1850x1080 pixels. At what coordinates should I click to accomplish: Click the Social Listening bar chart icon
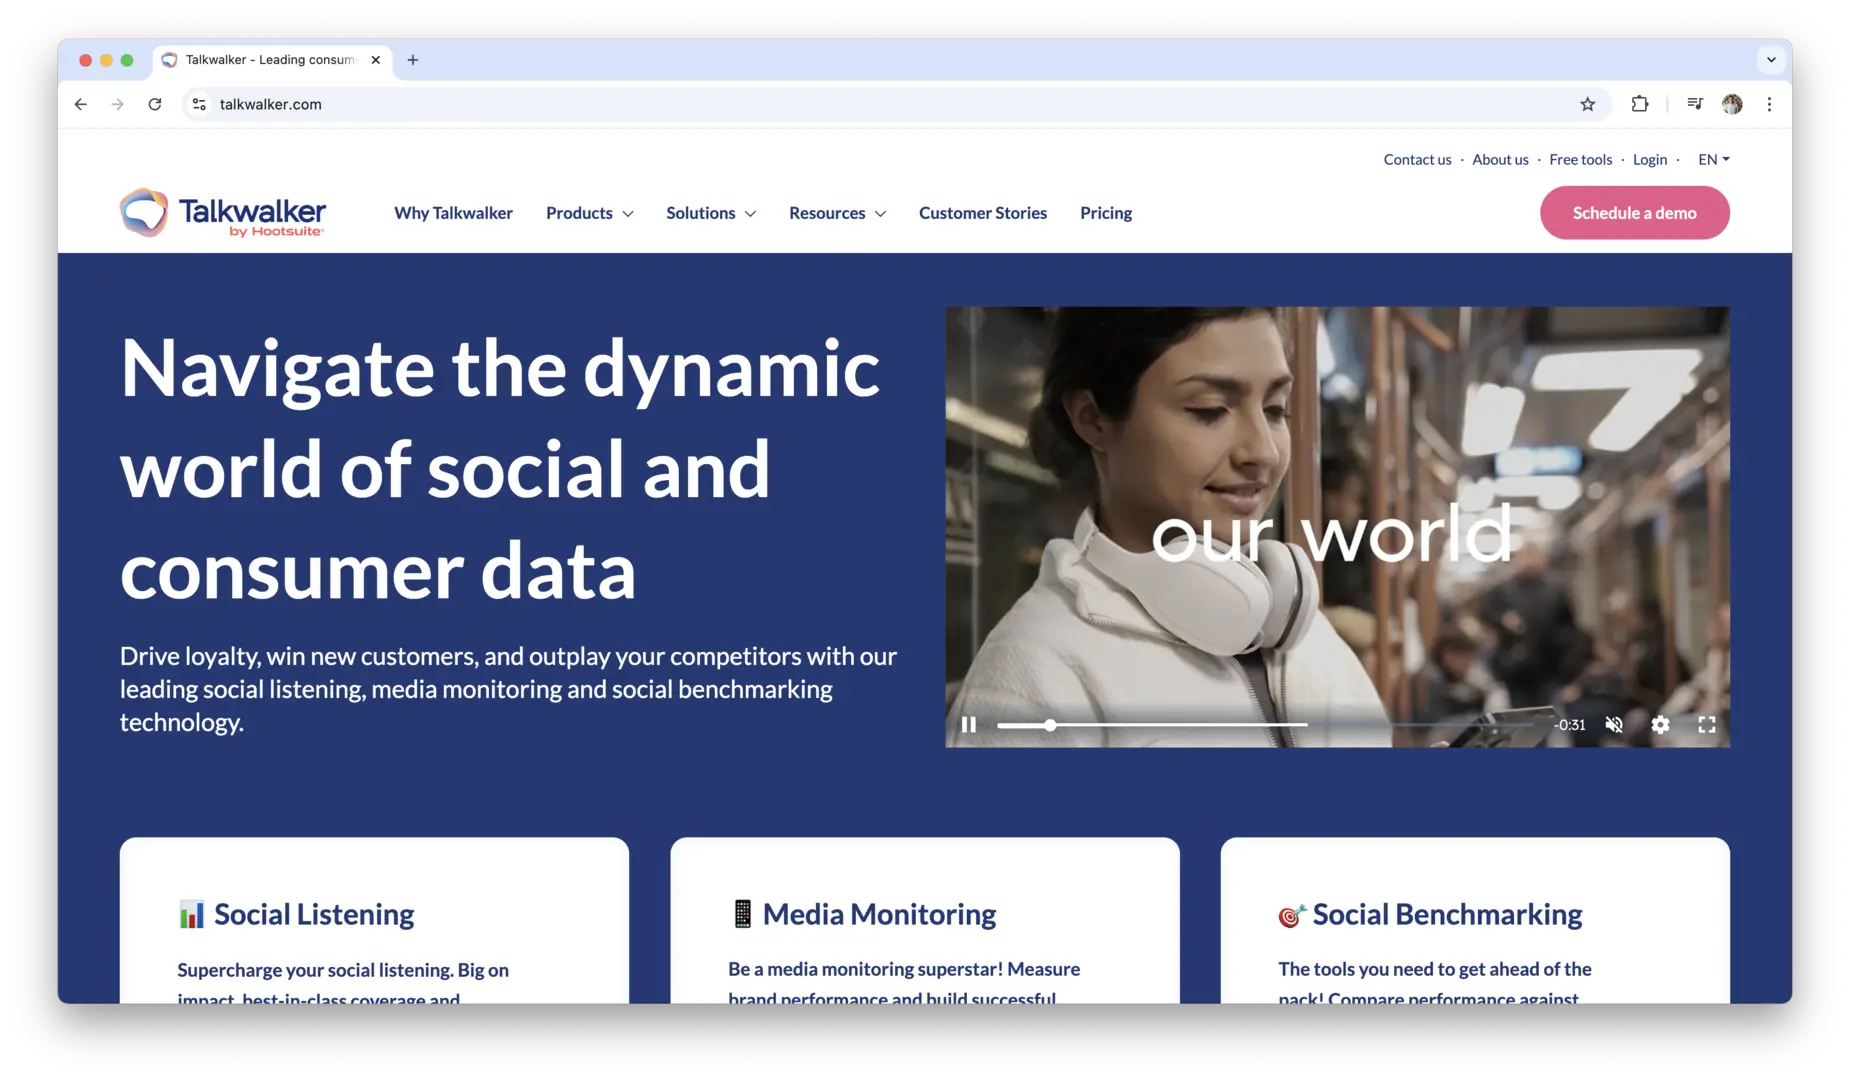[191, 914]
